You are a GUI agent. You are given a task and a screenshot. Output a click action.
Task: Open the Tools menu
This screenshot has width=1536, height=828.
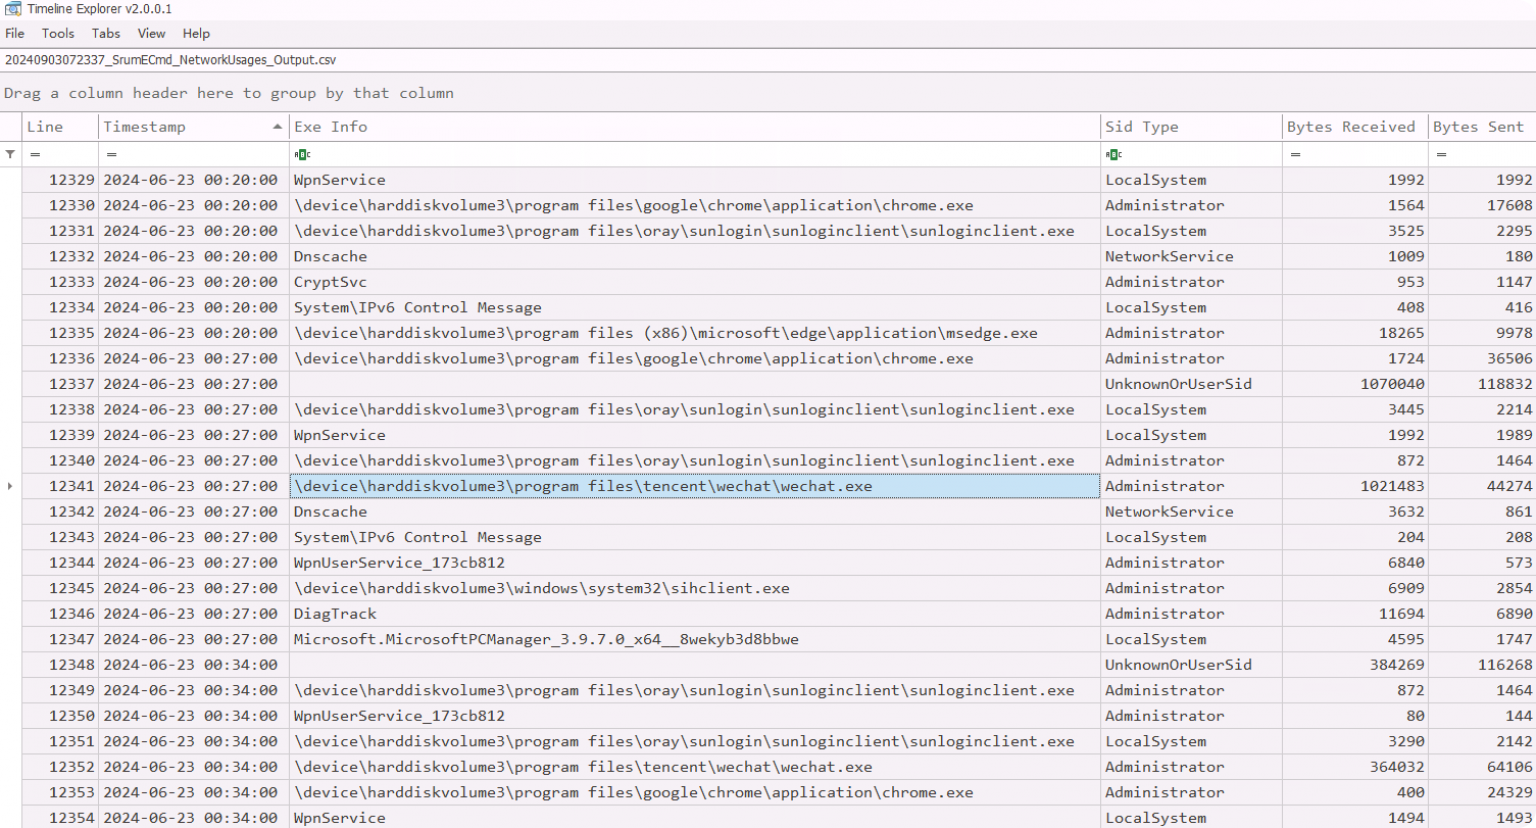tap(58, 33)
